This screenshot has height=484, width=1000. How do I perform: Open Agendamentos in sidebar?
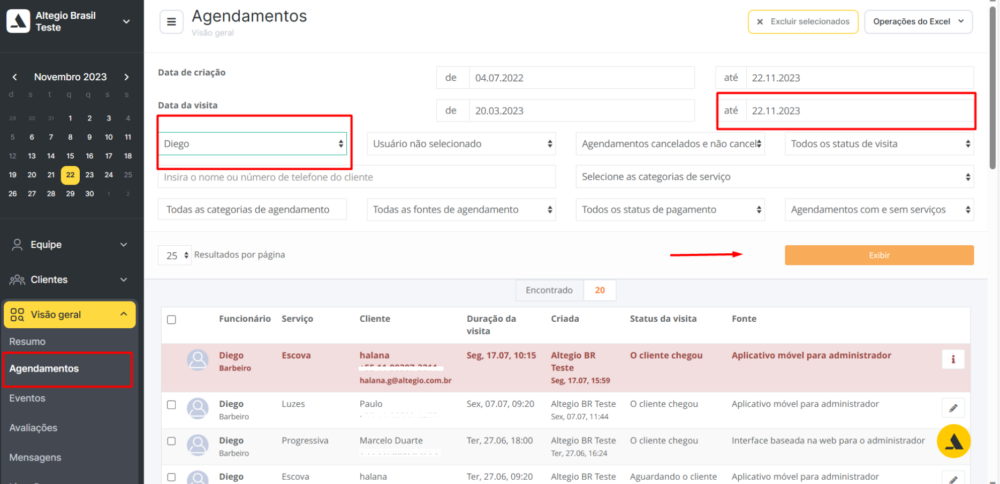click(44, 369)
